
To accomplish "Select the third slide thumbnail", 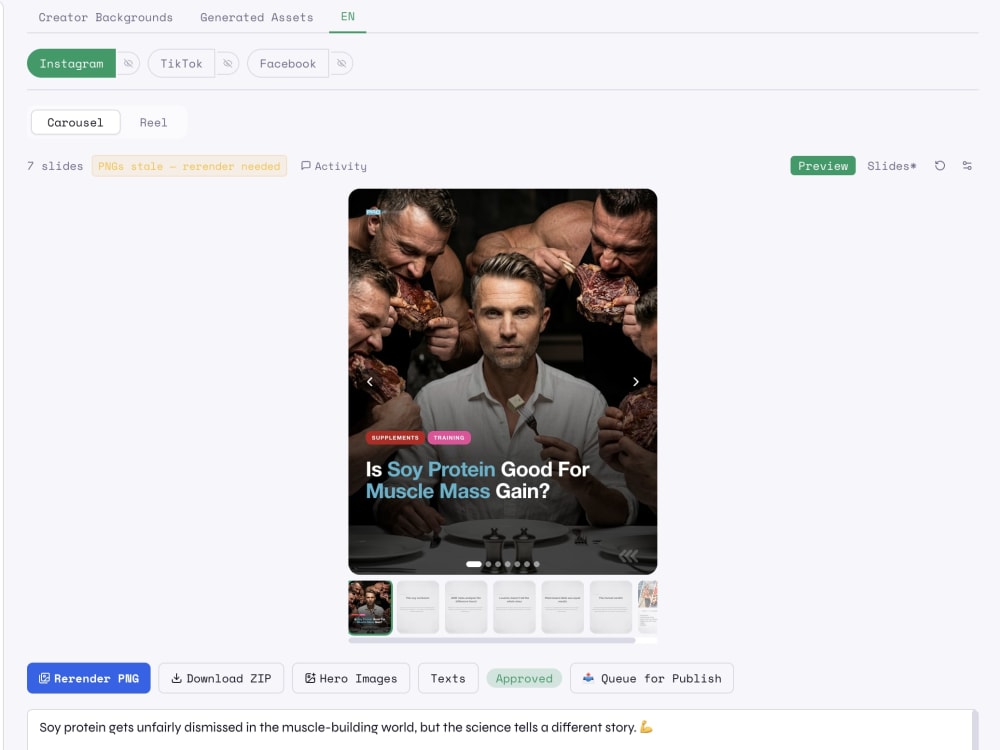I will pos(466,607).
